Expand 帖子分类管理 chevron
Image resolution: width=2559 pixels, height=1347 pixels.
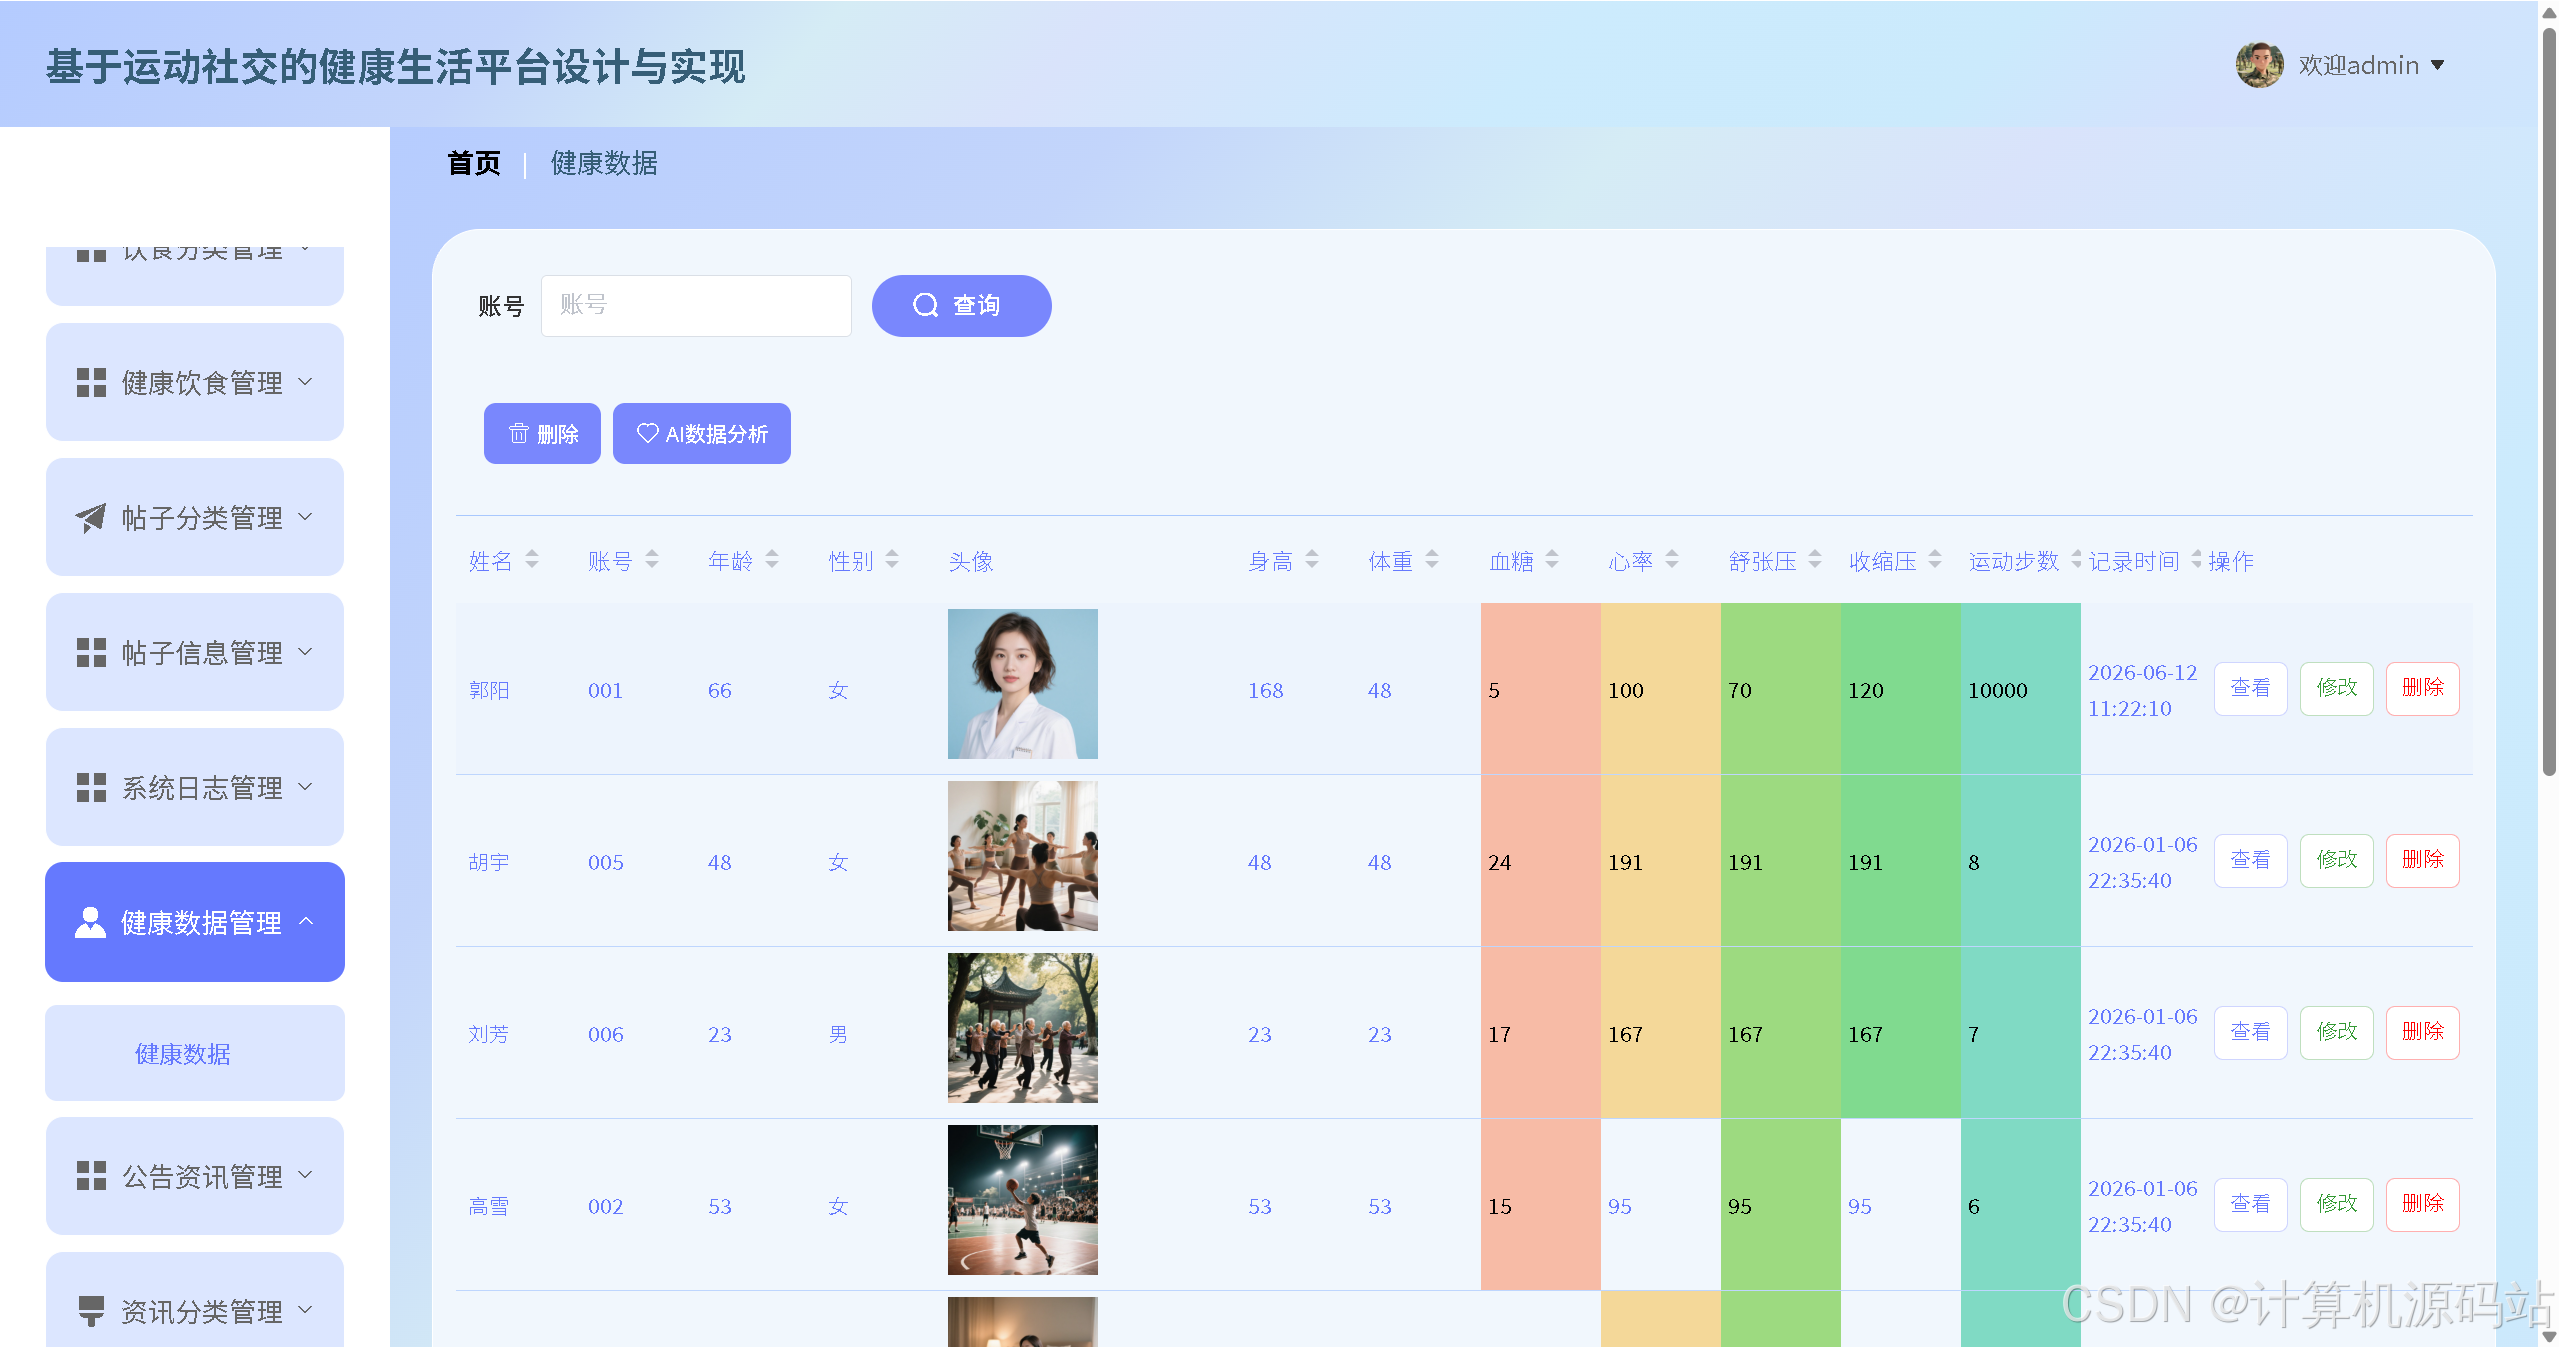coord(306,517)
